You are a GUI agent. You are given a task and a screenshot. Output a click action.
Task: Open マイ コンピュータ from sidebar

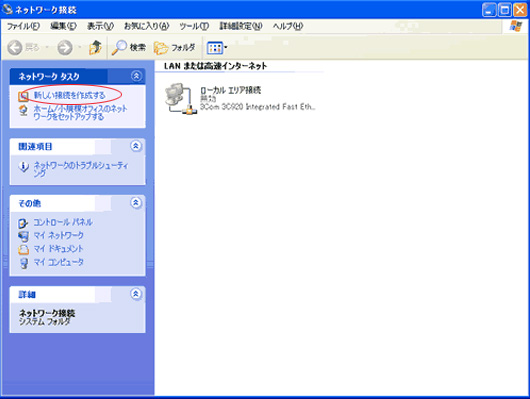[58, 262]
